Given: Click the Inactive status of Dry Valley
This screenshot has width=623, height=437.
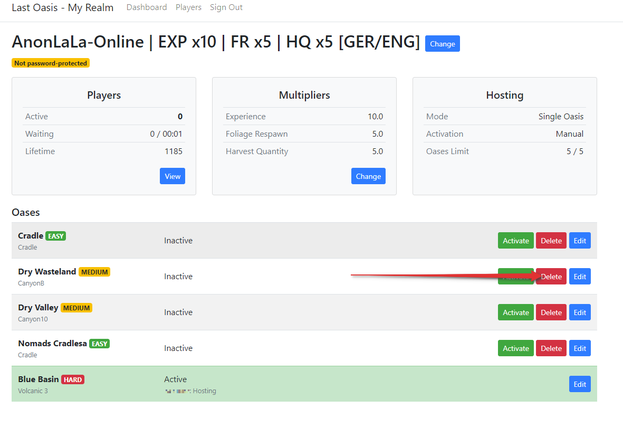Looking at the screenshot, I should click(x=178, y=312).
